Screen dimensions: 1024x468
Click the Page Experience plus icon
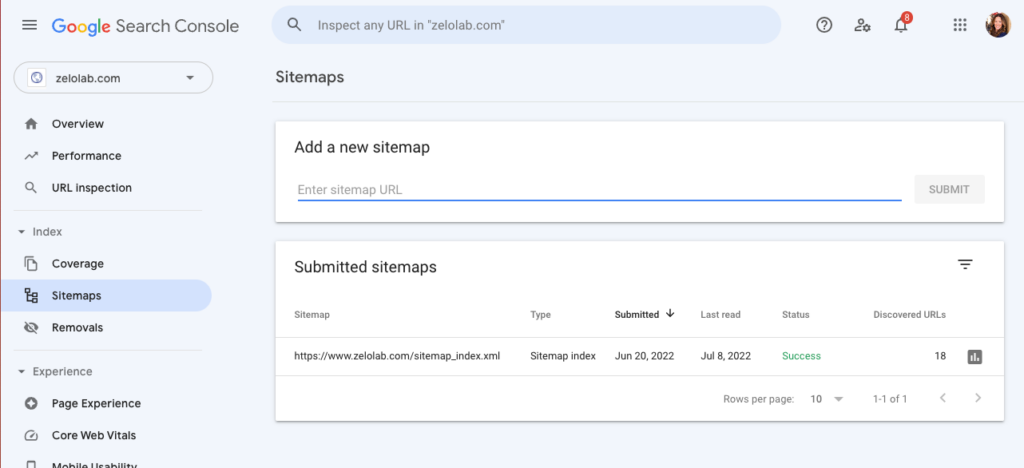pos(31,403)
